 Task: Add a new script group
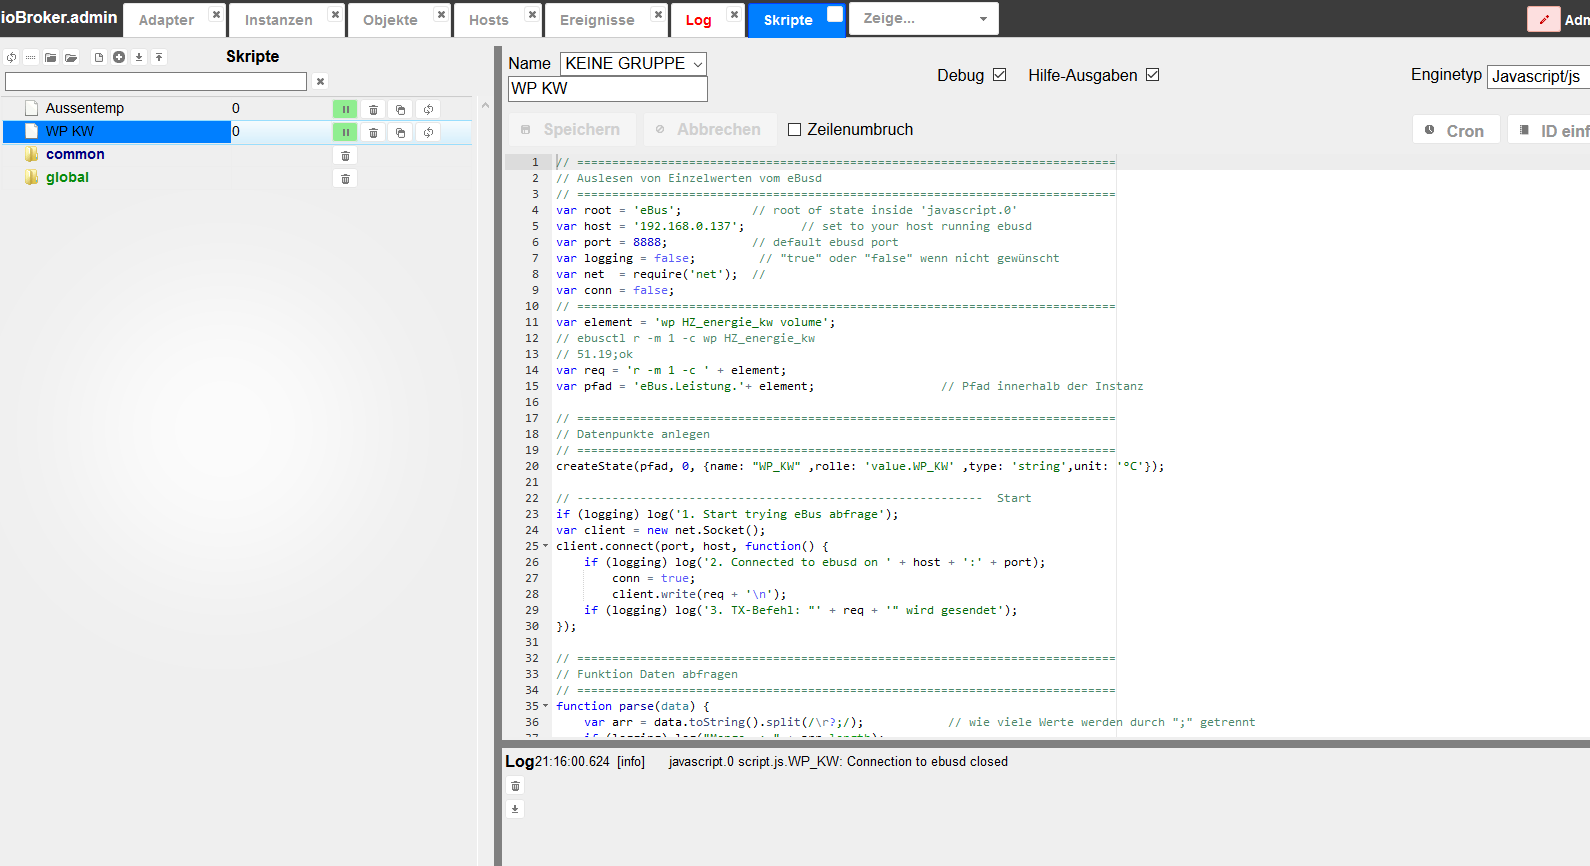(119, 57)
